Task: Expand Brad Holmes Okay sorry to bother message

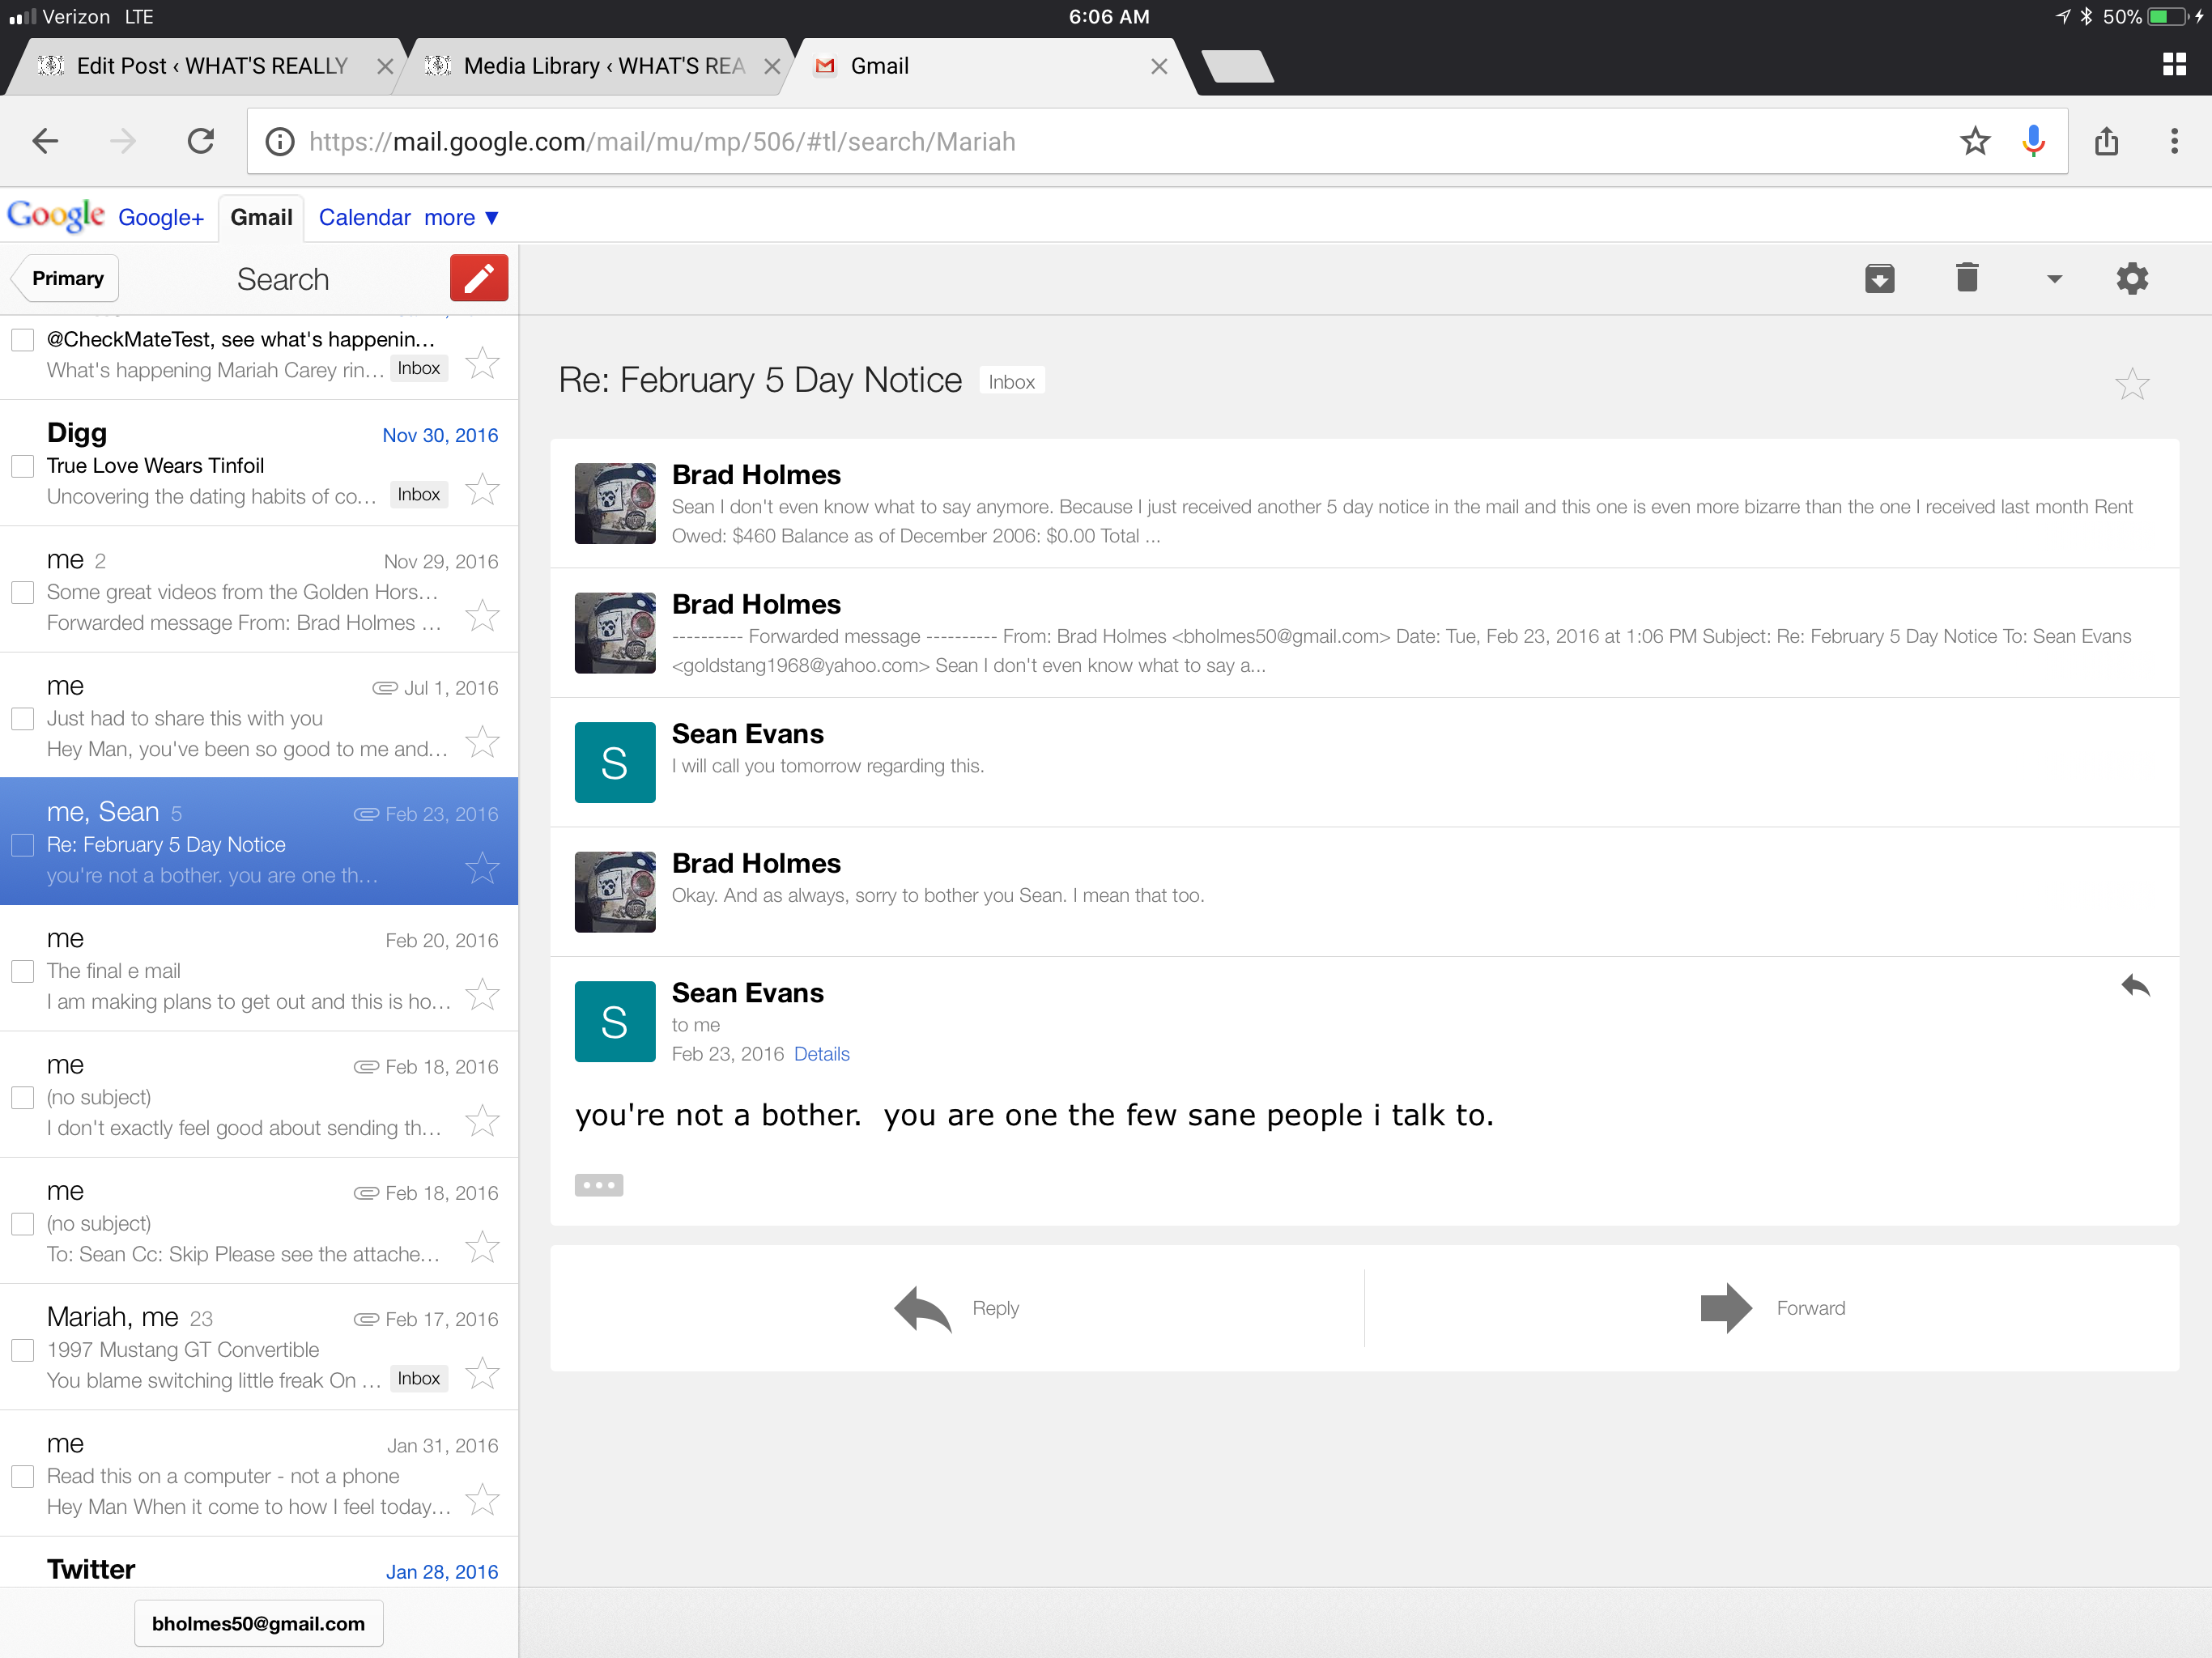Action: 1364,892
